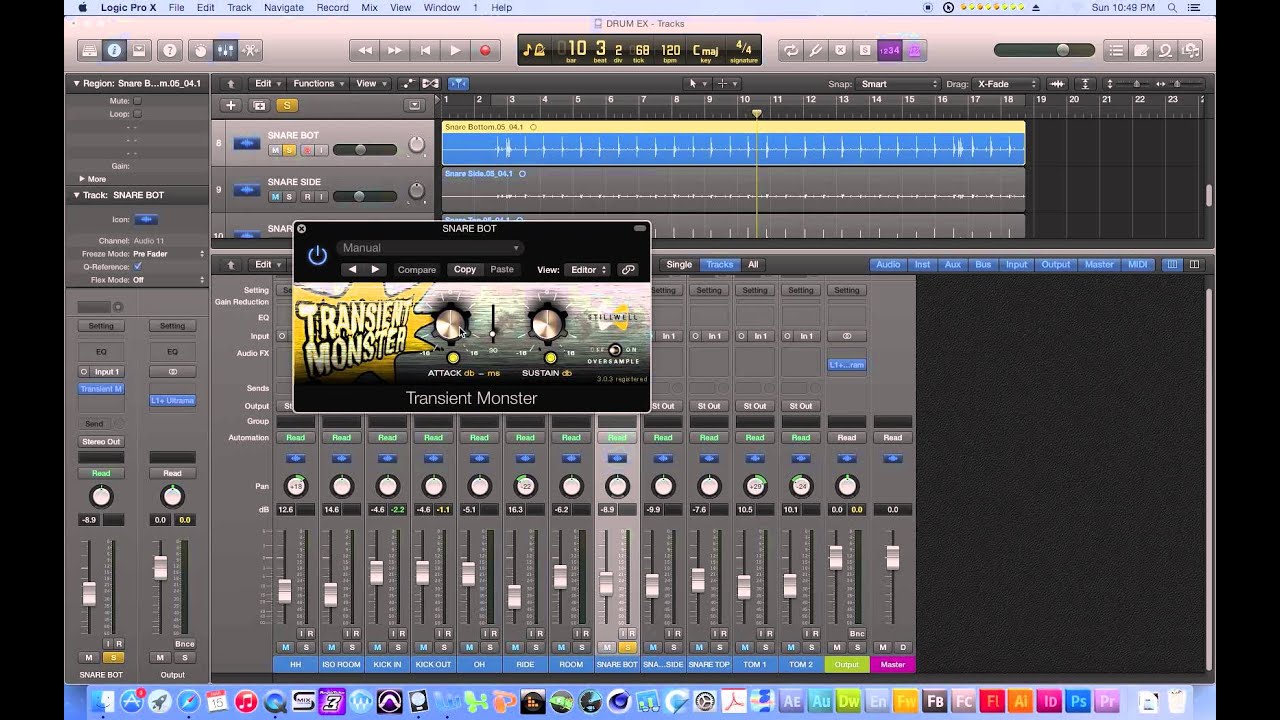This screenshot has width=1280, height=720.
Task: Mute the SNARE BOT track header
Action: tap(275, 150)
